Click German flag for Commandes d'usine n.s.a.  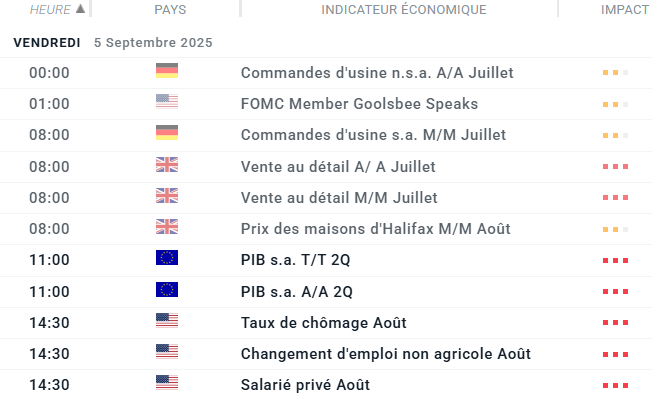167,71
